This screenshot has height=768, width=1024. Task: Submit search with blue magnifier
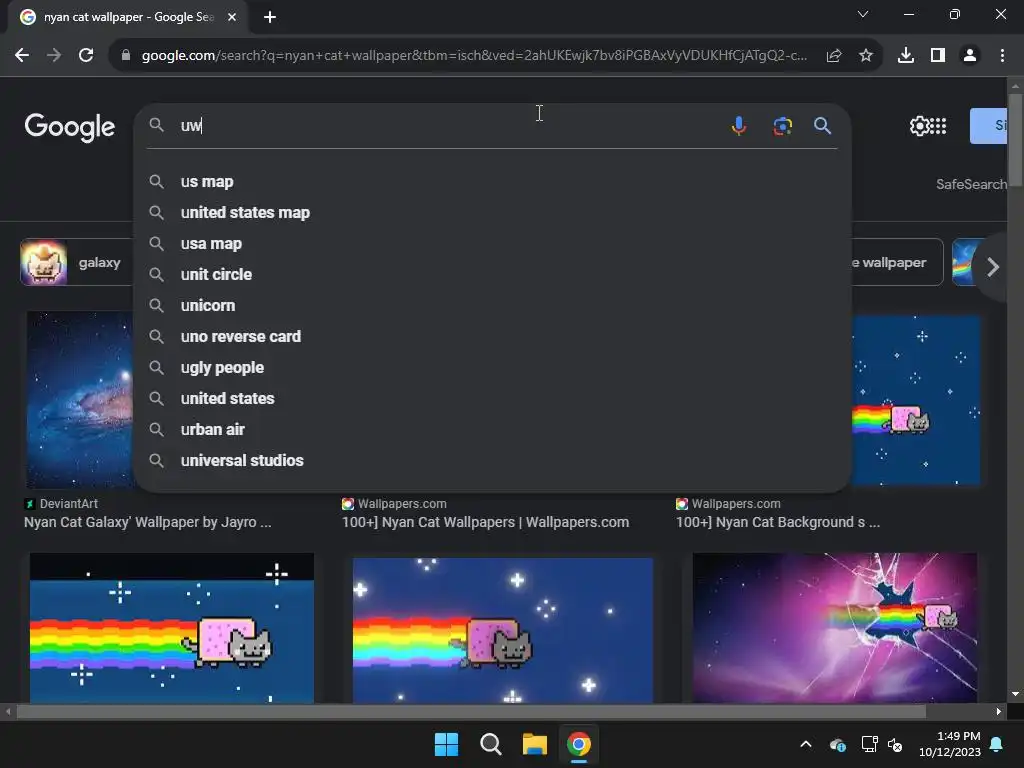tap(822, 125)
